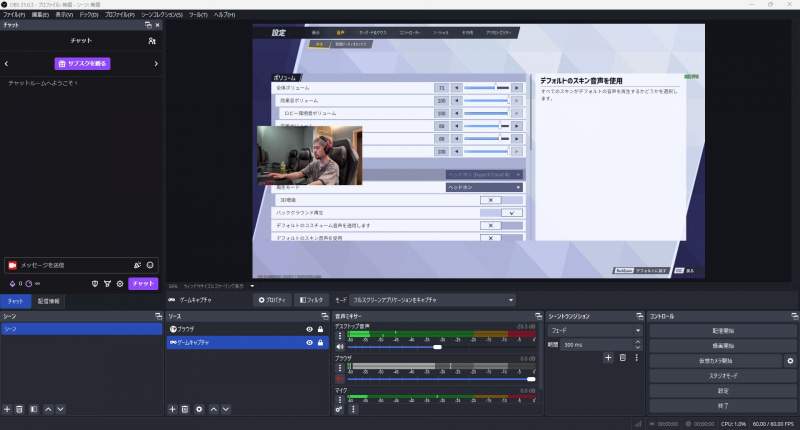
Task: Open the emote picker in chat input
Action: (x=150, y=265)
